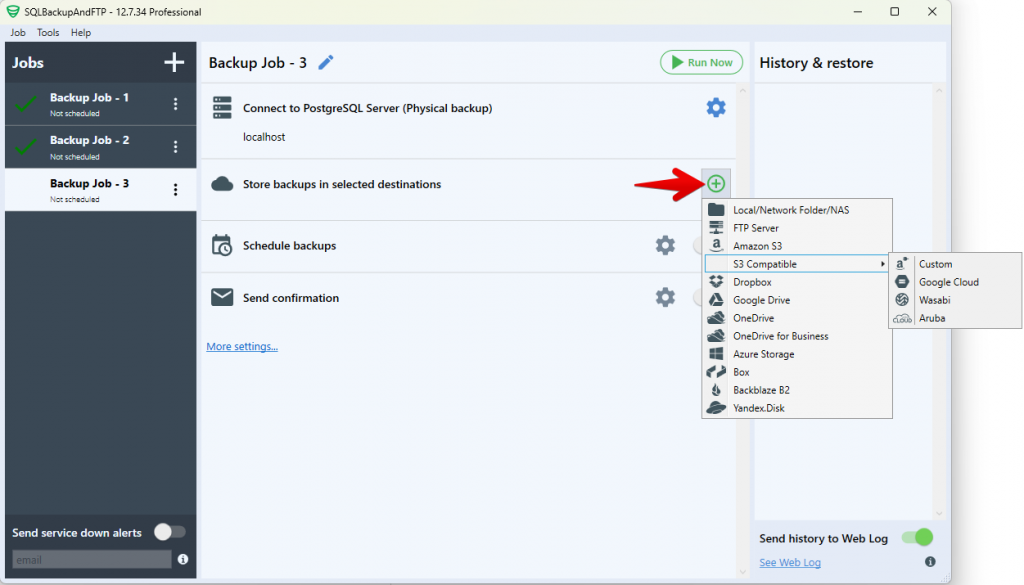Choose Google Drive destination
1024x585 pixels.
(x=797, y=300)
